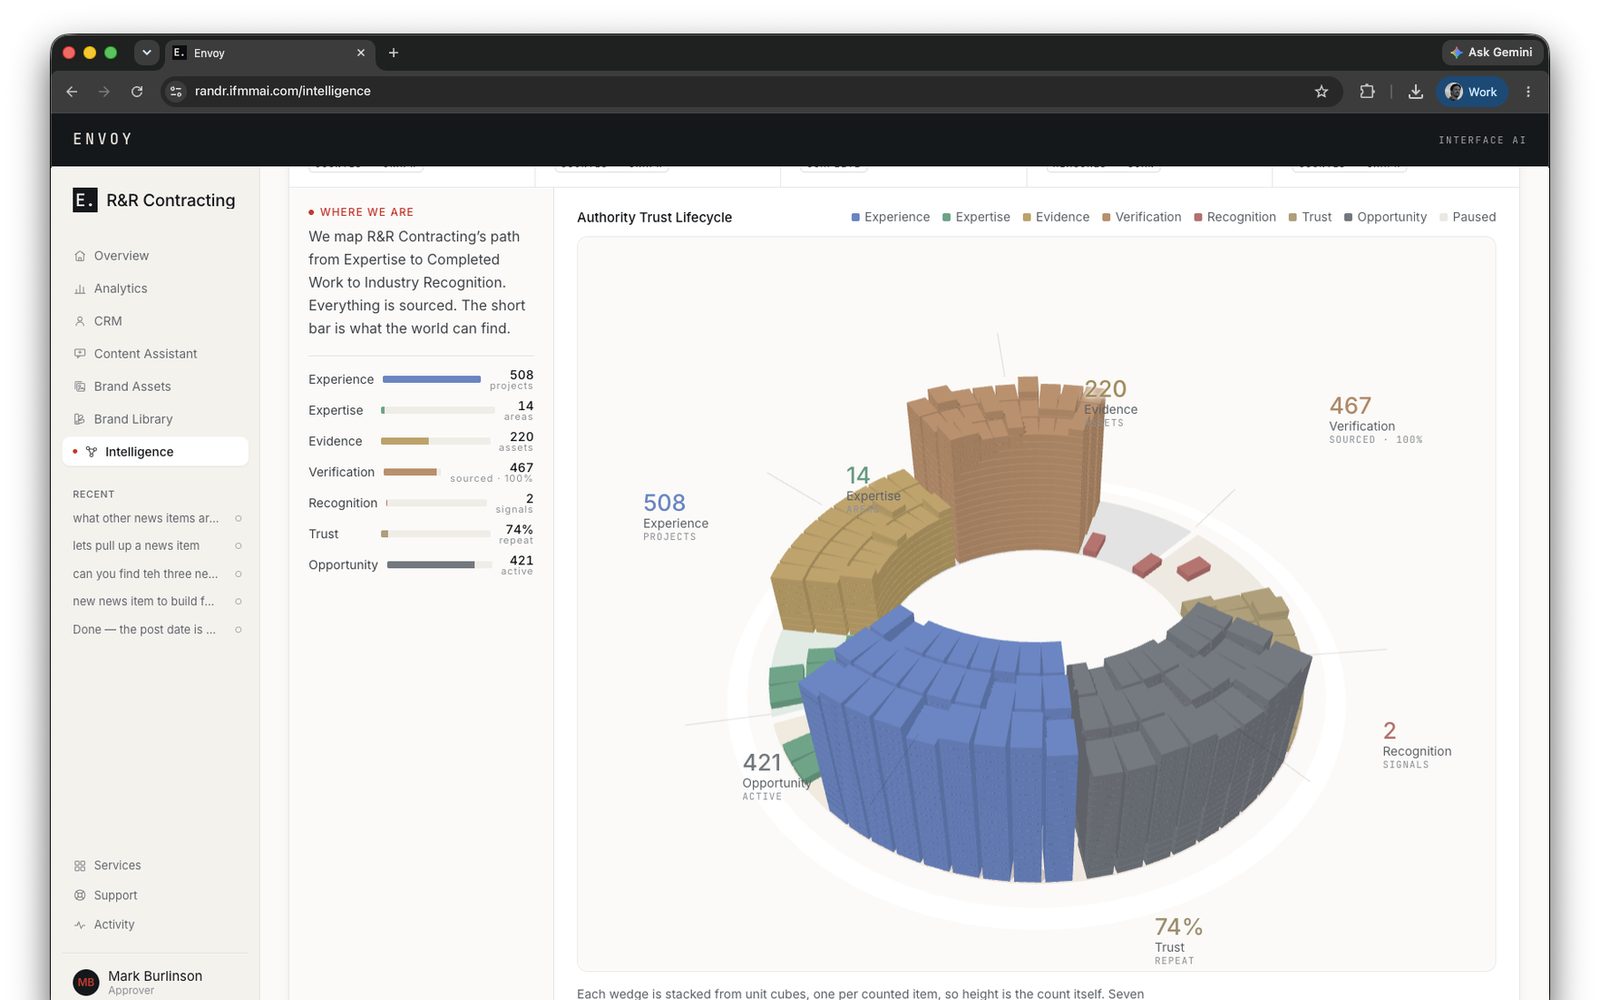Toggle the Verification legend item
This screenshot has width=1600, height=1000.
(1142, 217)
